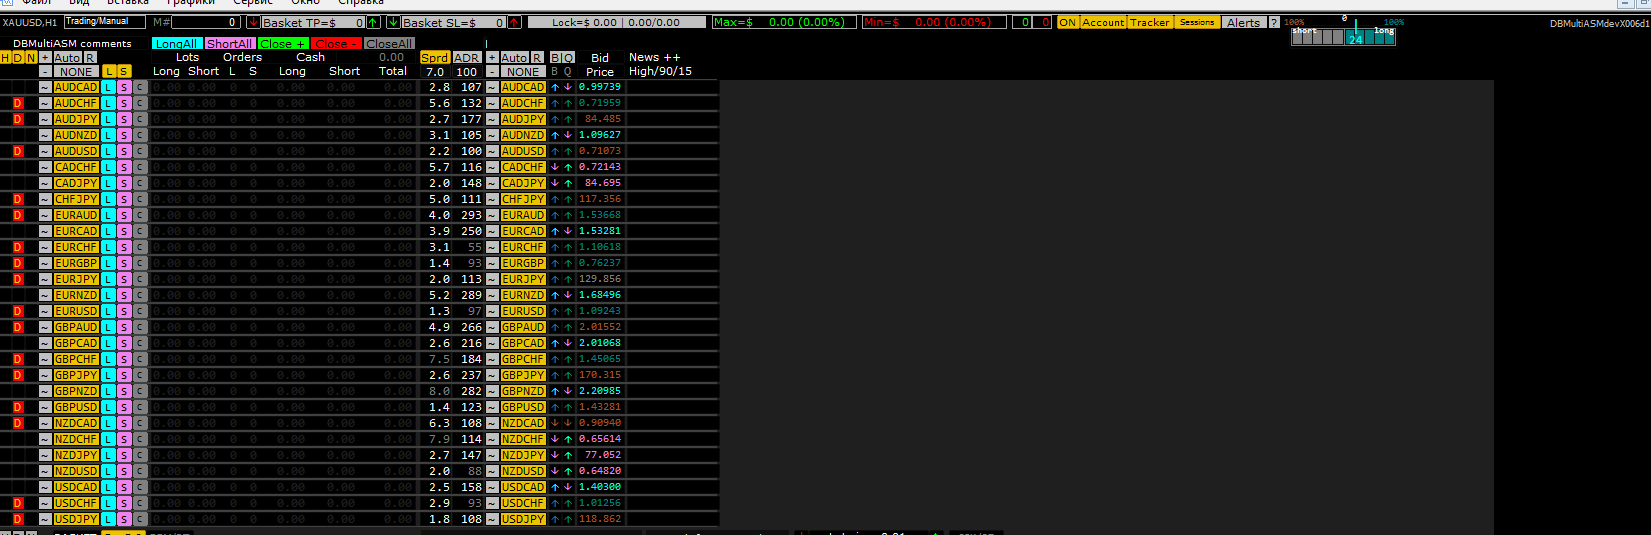Click the green down arrow before Basket SL
Viewport: 1651px width, 535px height.
click(x=393, y=22)
